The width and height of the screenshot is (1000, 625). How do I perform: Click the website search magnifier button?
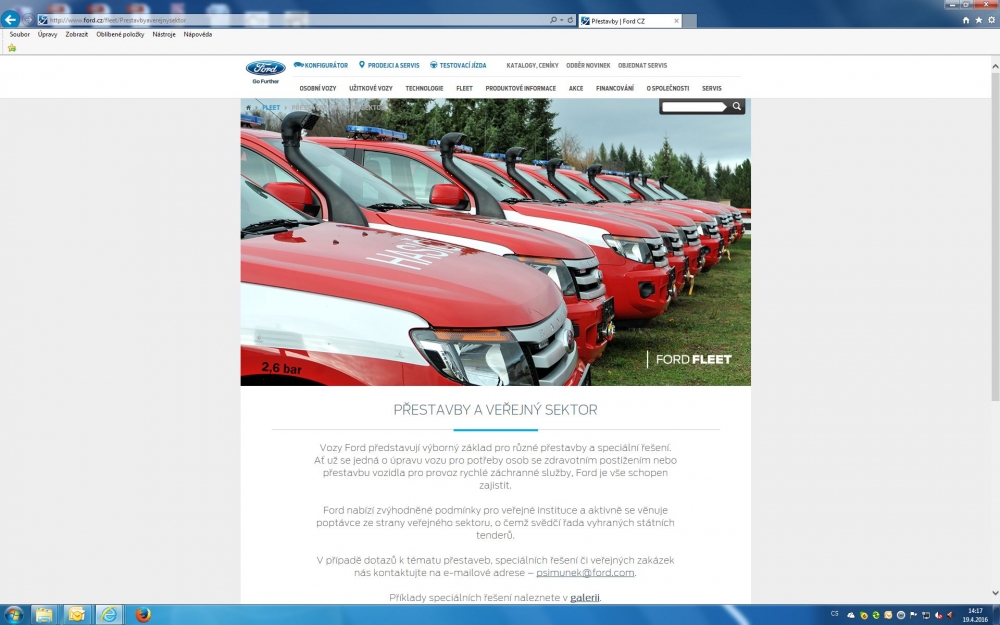pyautogui.click(x=737, y=107)
